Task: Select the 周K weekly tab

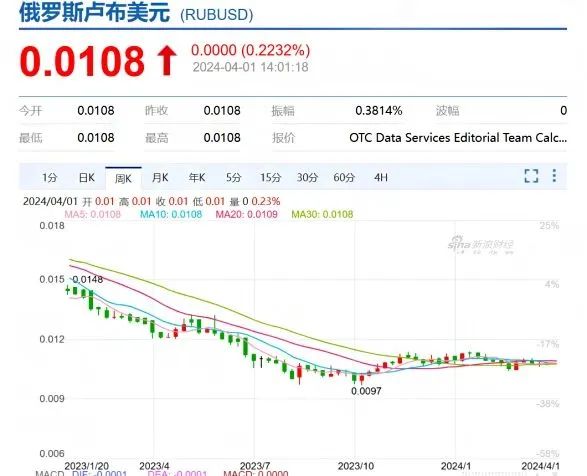Action: coord(123,178)
